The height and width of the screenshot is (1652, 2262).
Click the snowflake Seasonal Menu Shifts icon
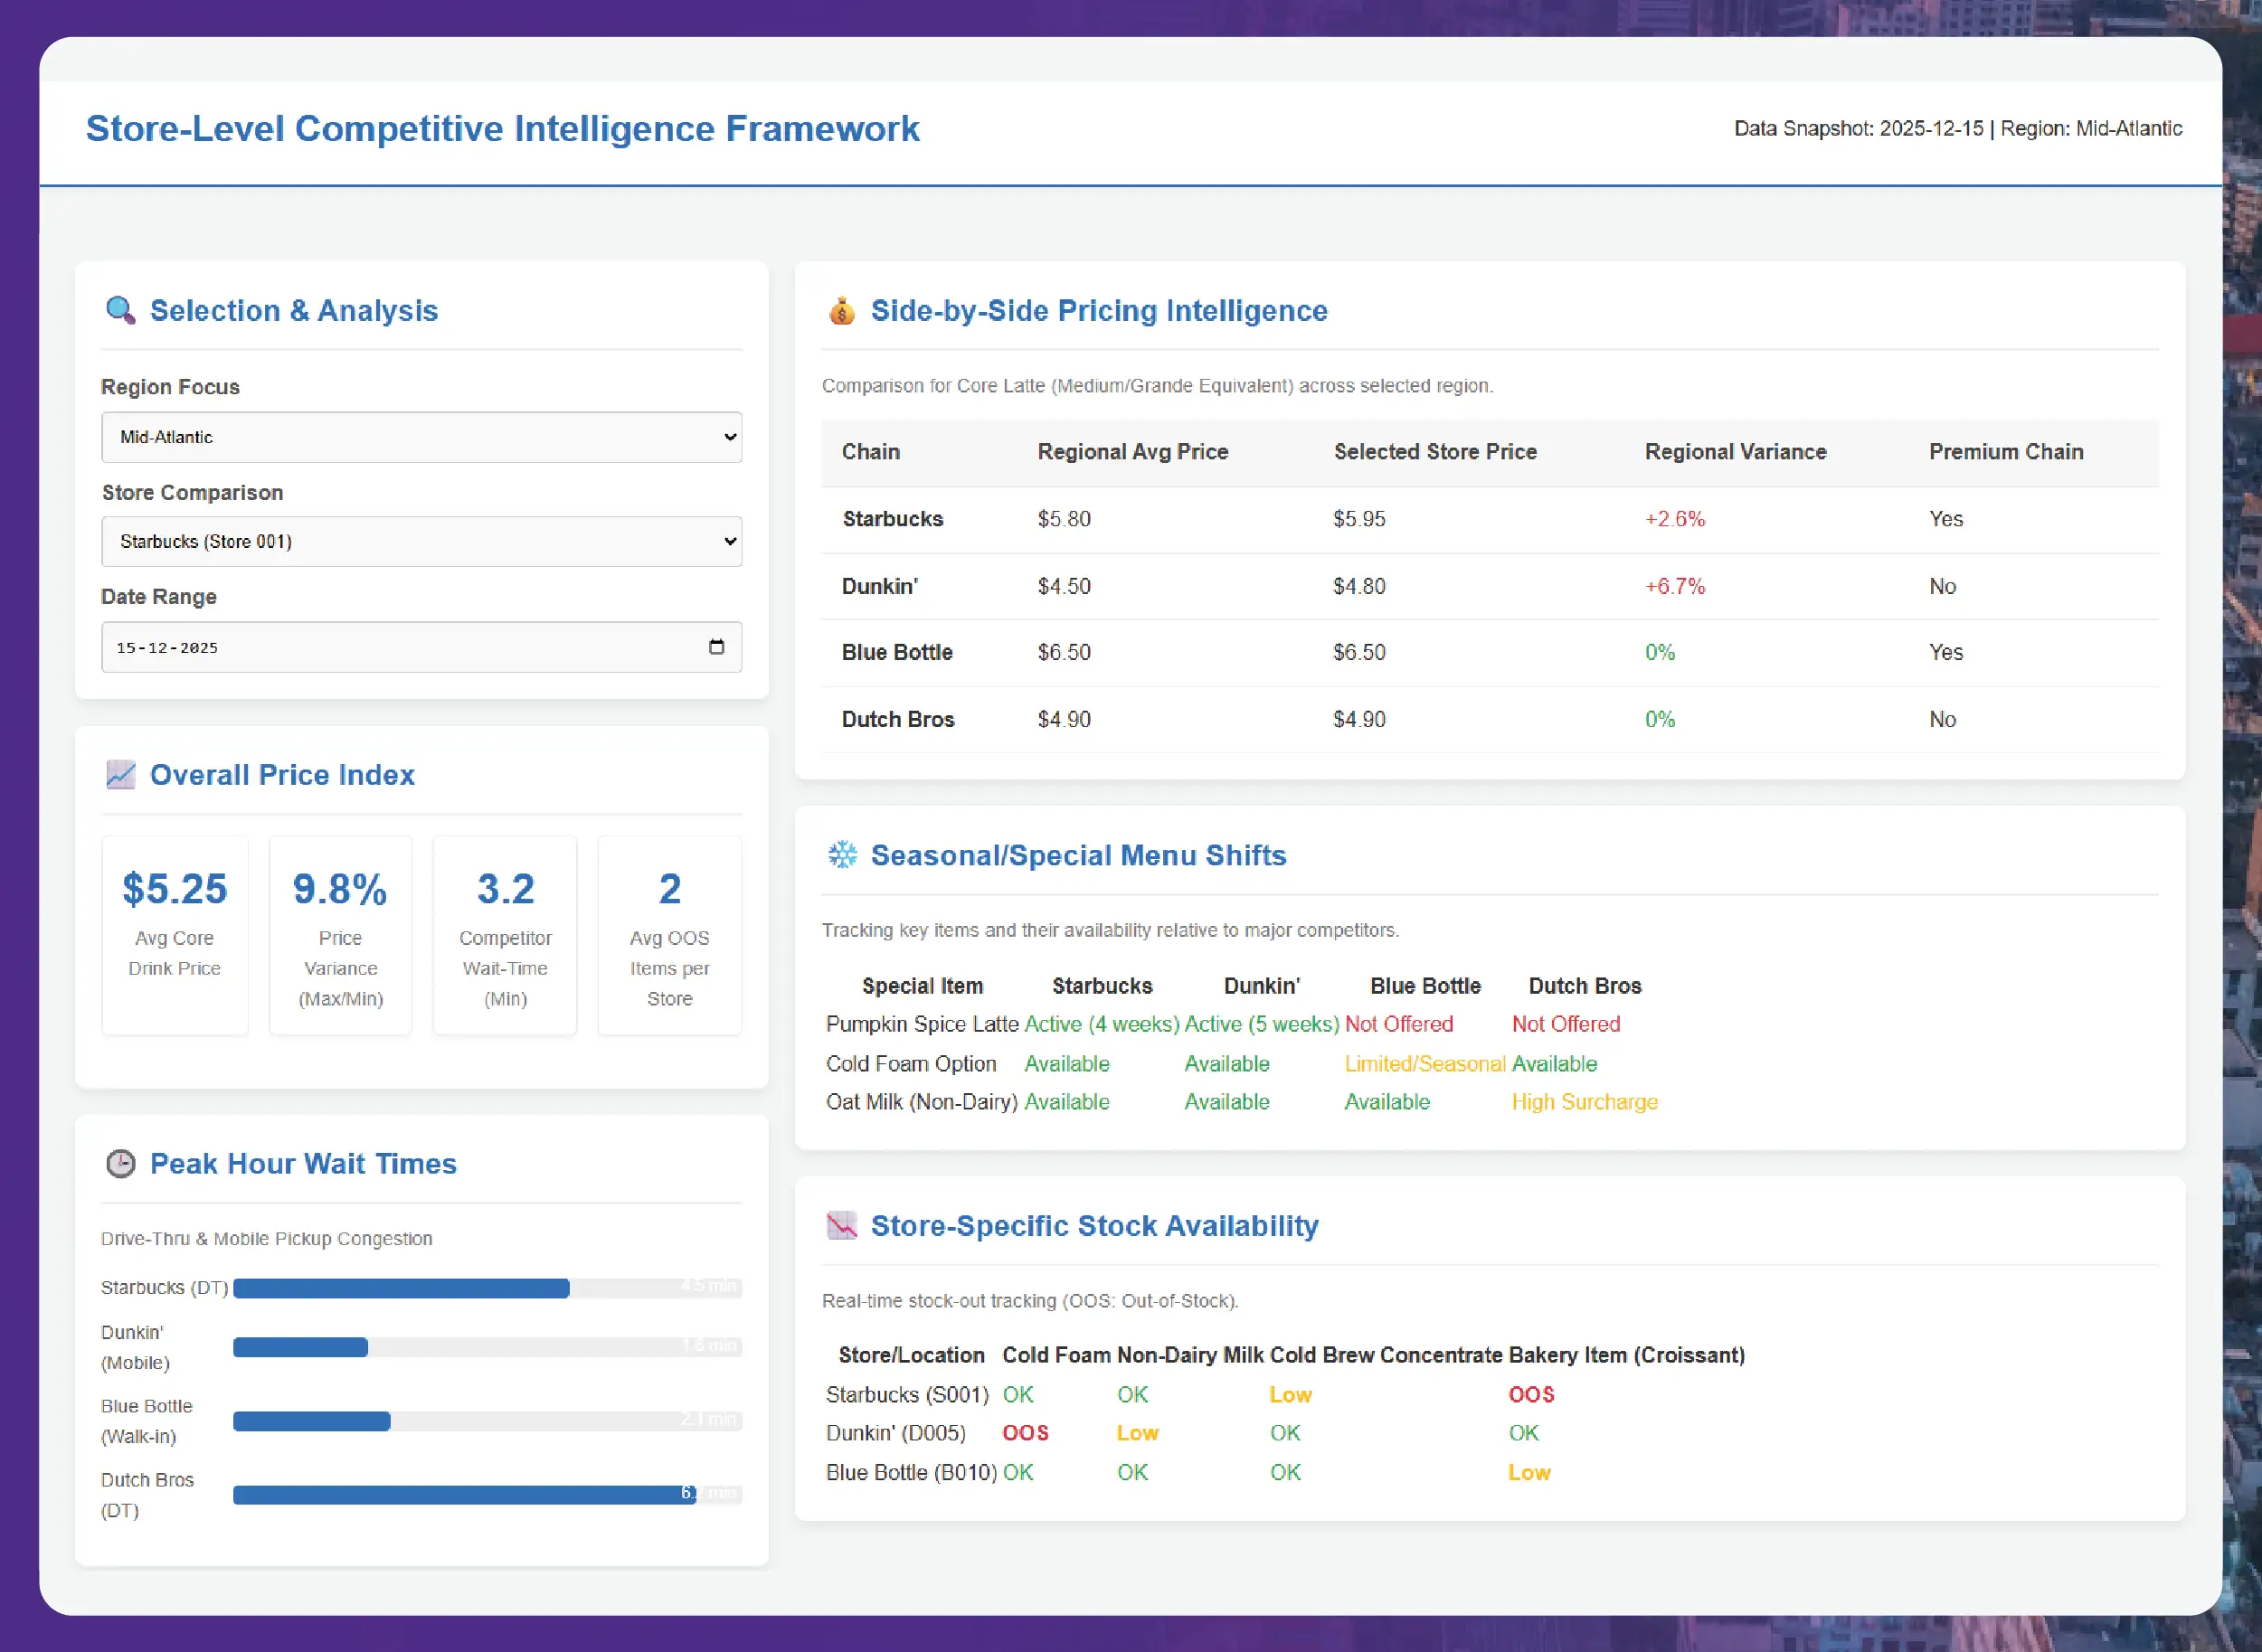842,855
